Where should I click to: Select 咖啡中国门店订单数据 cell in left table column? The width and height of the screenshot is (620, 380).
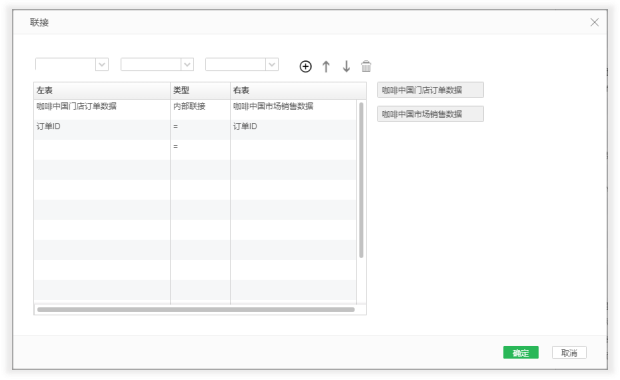pyautogui.click(x=102, y=110)
